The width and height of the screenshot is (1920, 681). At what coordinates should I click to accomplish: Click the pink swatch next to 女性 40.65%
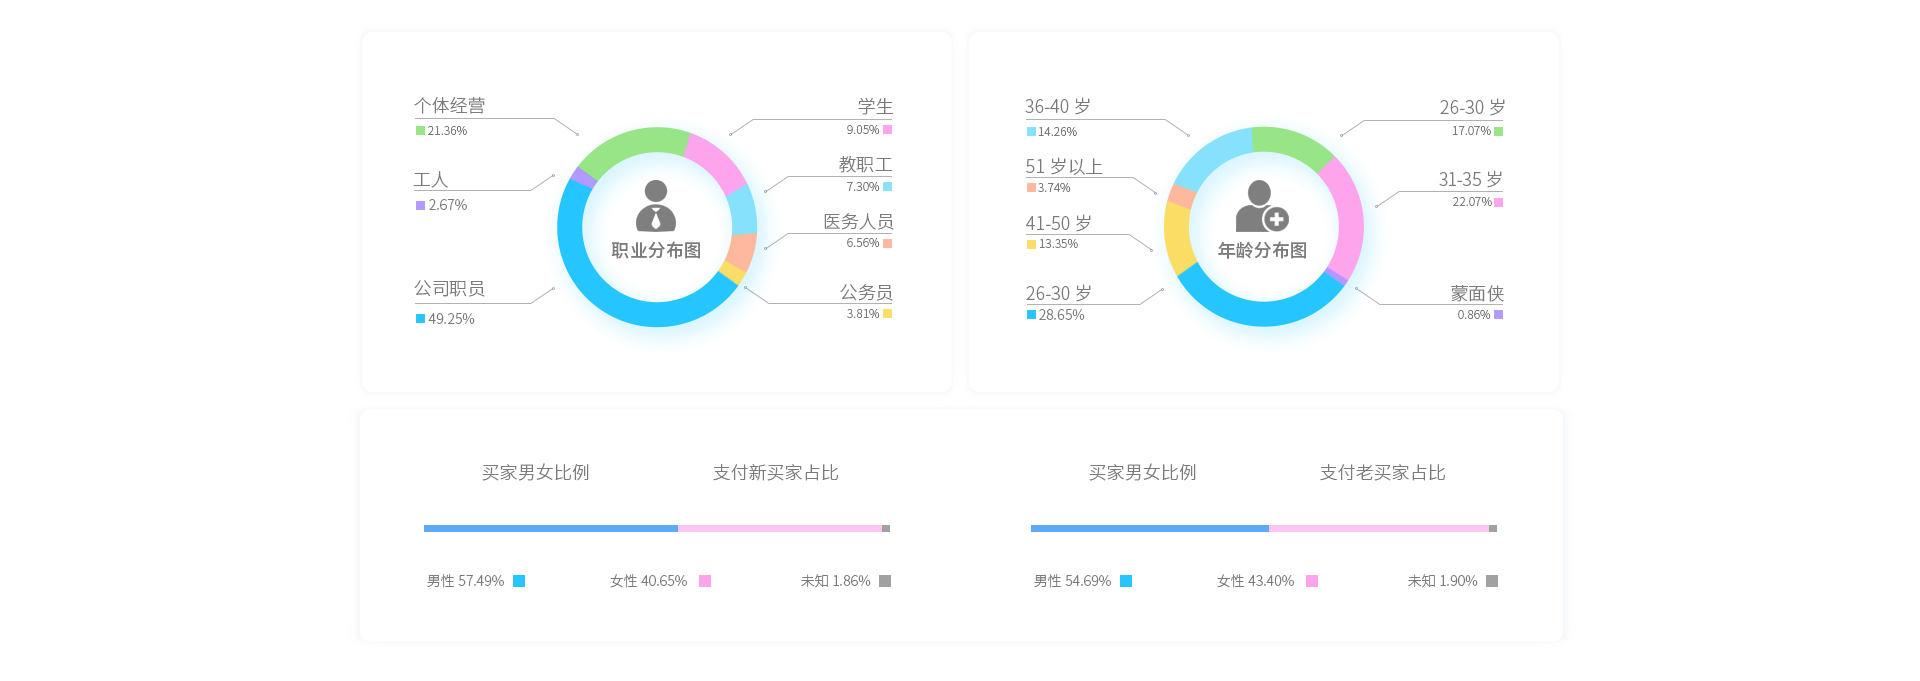click(705, 581)
